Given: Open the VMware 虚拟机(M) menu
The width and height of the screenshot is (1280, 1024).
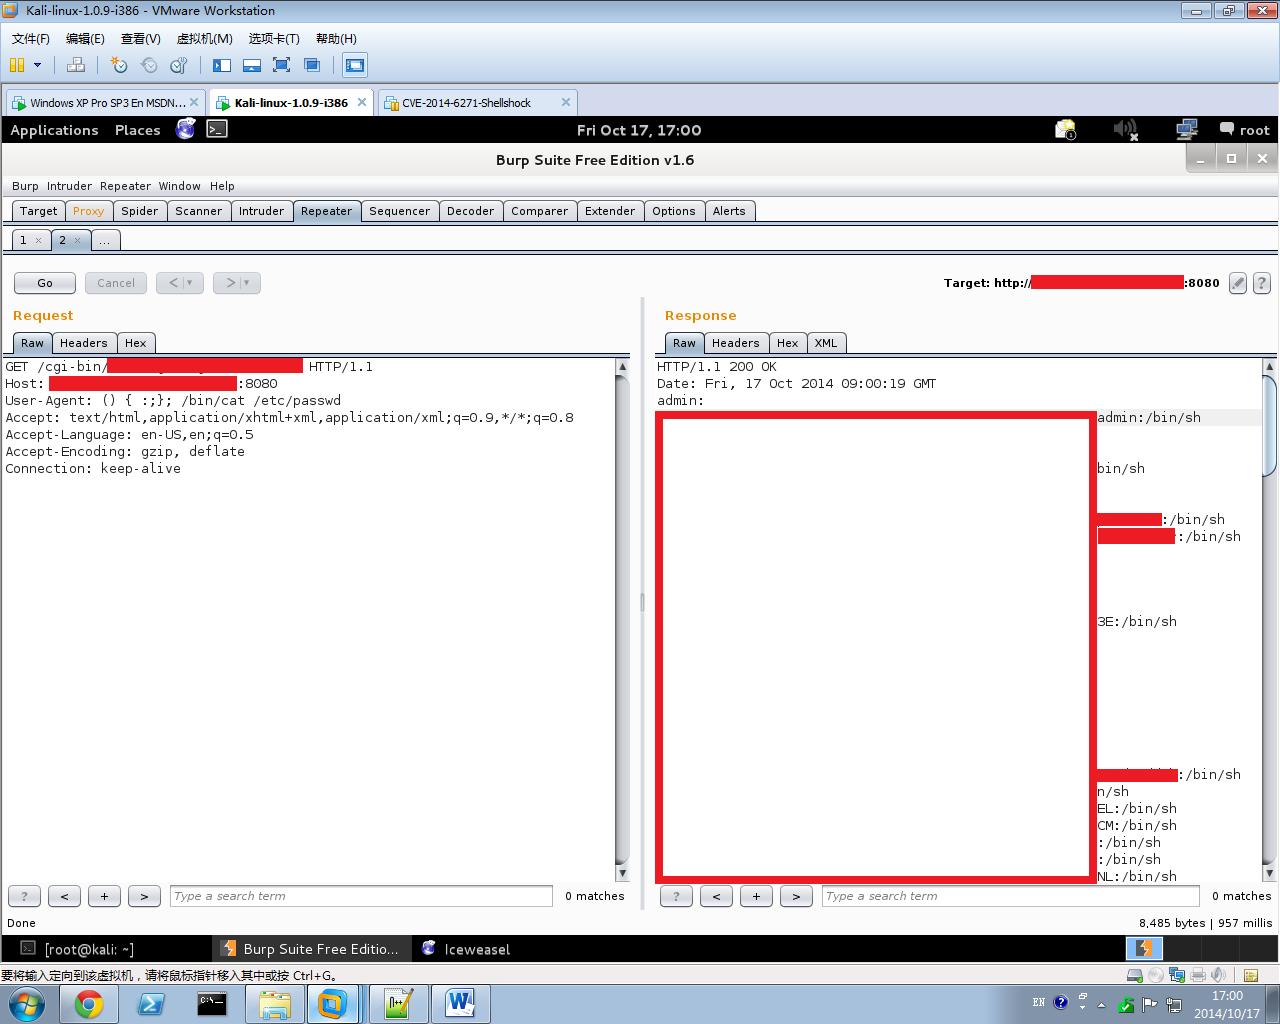Looking at the screenshot, I should pyautogui.click(x=204, y=38).
